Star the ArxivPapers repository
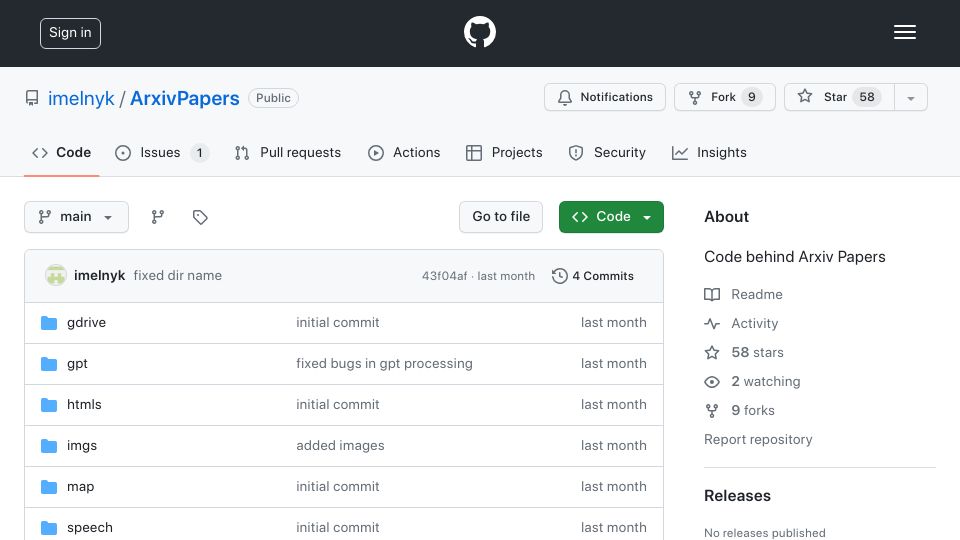960x540 pixels. pos(839,97)
